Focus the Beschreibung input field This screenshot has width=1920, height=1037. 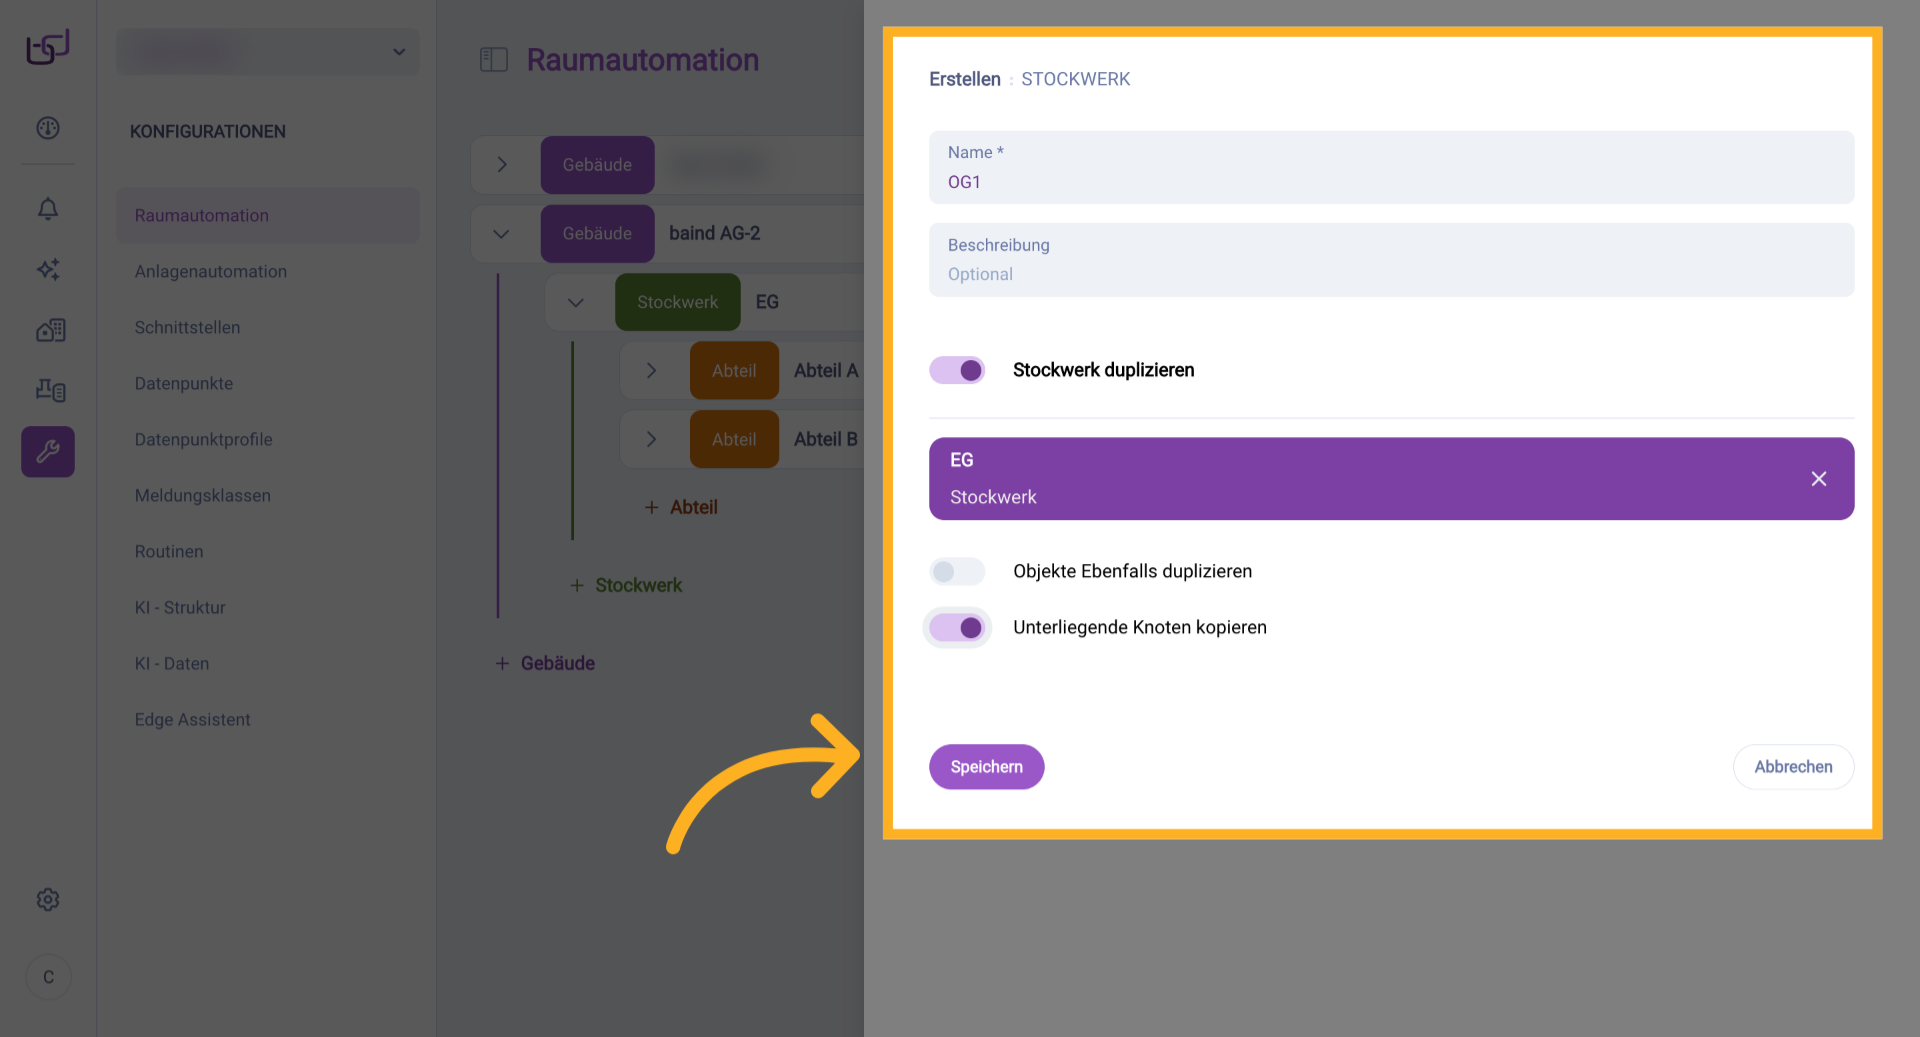pyautogui.click(x=1390, y=273)
